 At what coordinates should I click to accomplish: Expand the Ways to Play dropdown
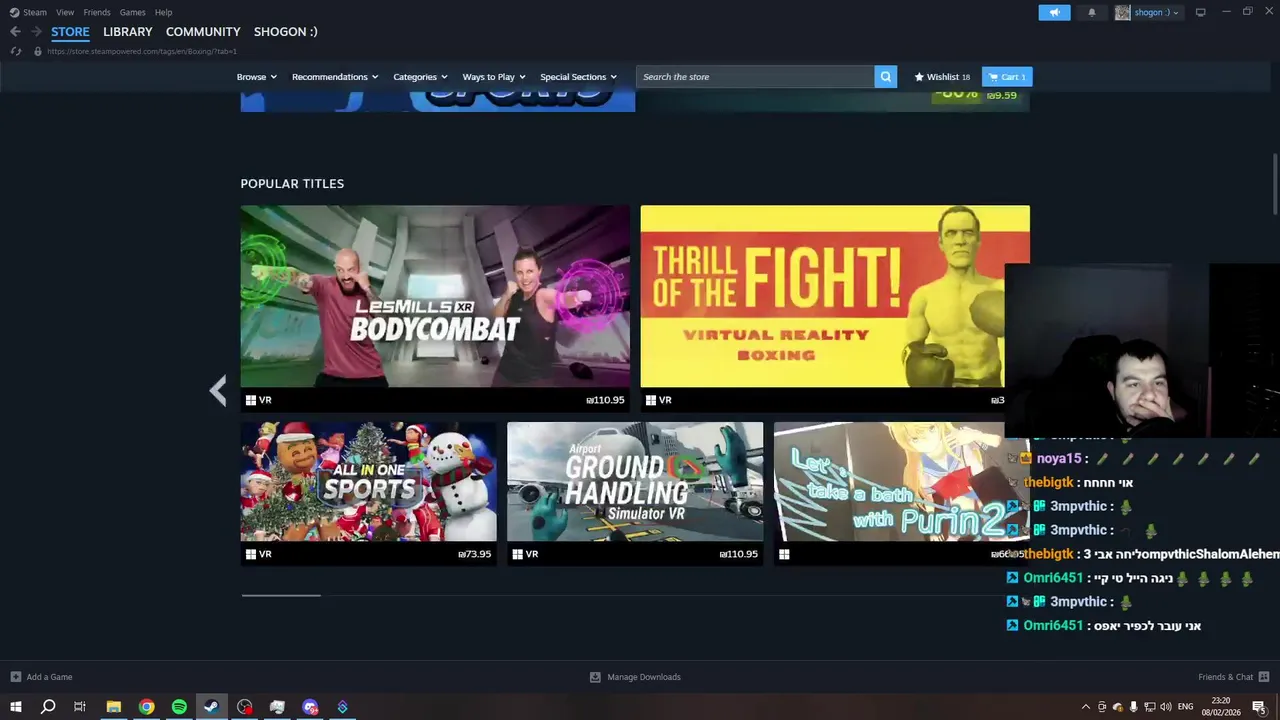(494, 77)
